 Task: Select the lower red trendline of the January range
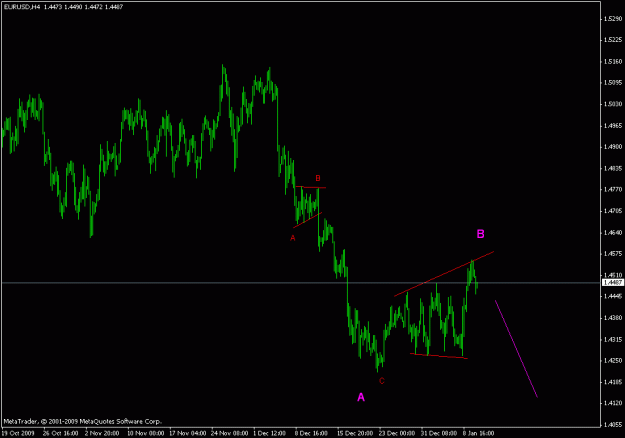pyautogui.click(x=438, y=356)
